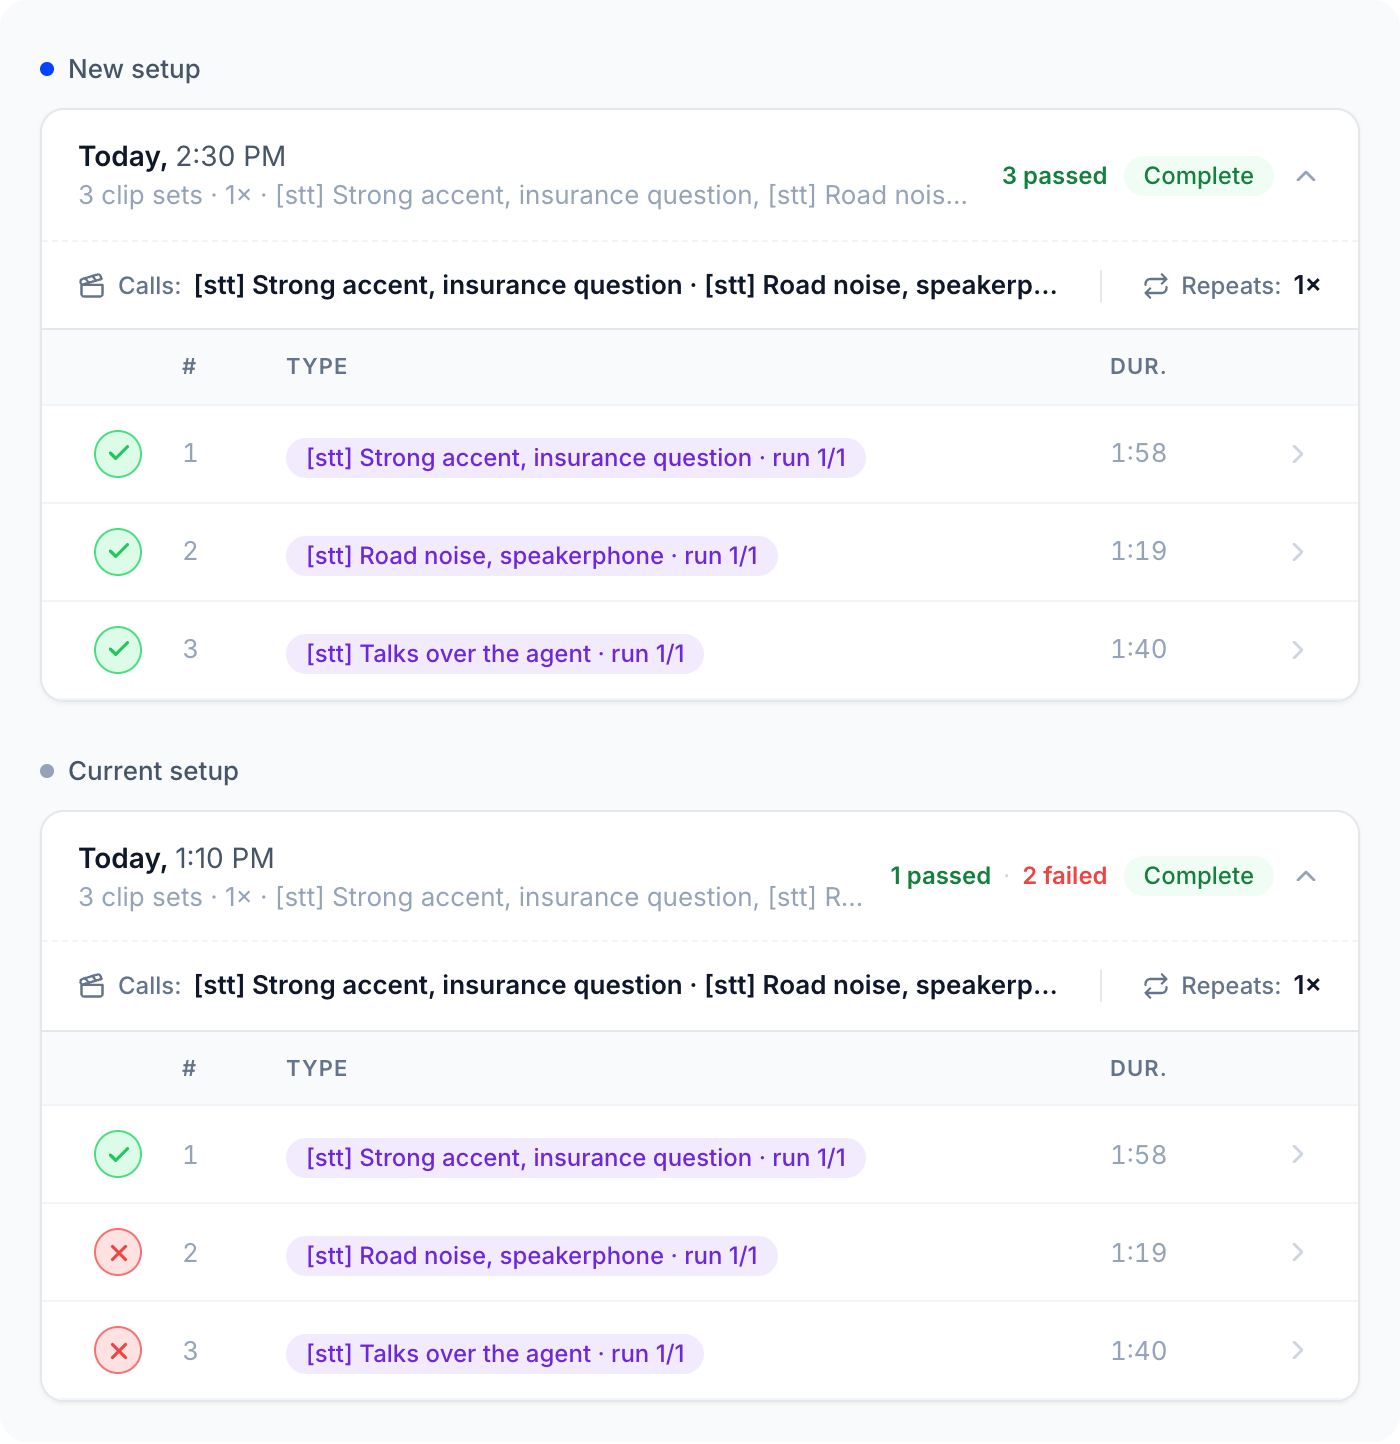
Task: Click the 1:19 duration in Current setup
Action: pos(1138,1252)
